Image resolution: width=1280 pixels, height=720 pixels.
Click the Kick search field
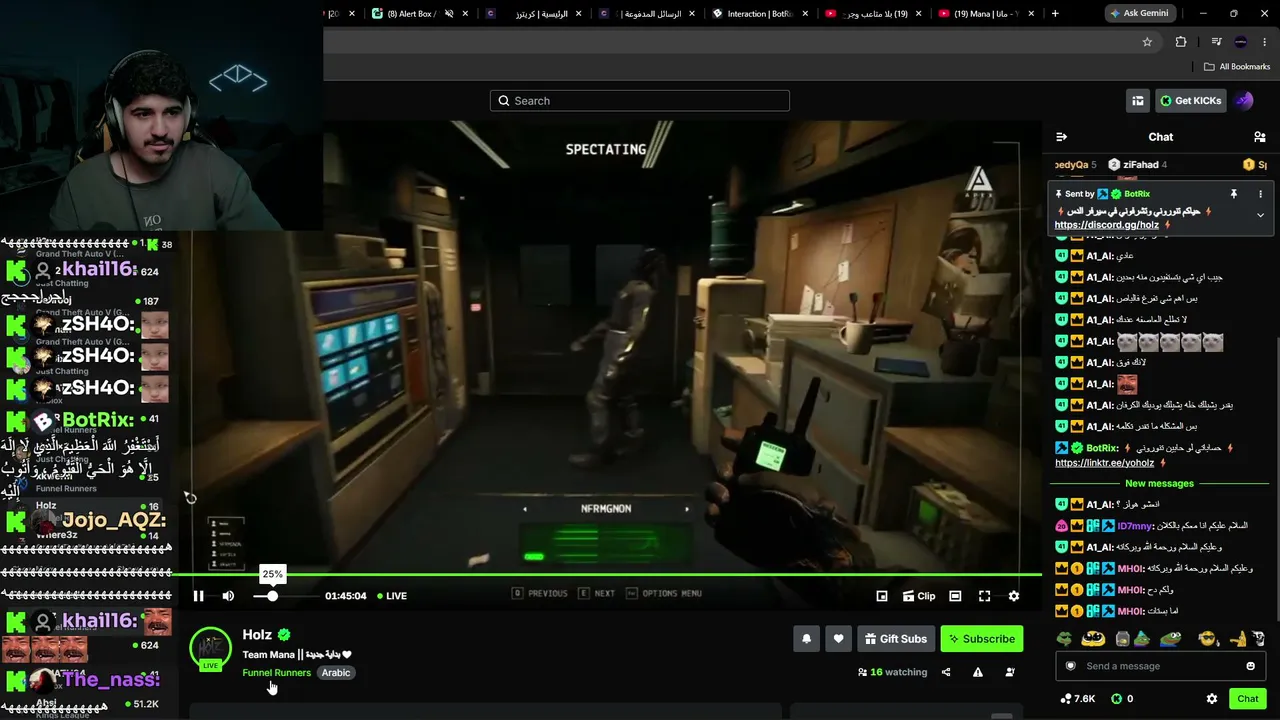tap(640, 101)
